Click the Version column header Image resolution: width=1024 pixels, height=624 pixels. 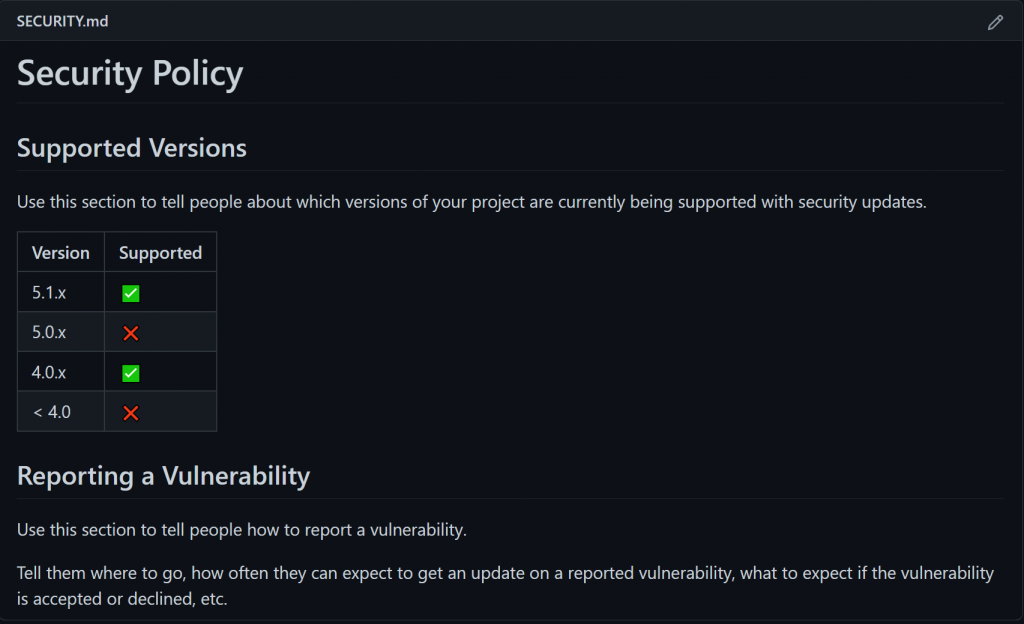(x=60, y=253)
